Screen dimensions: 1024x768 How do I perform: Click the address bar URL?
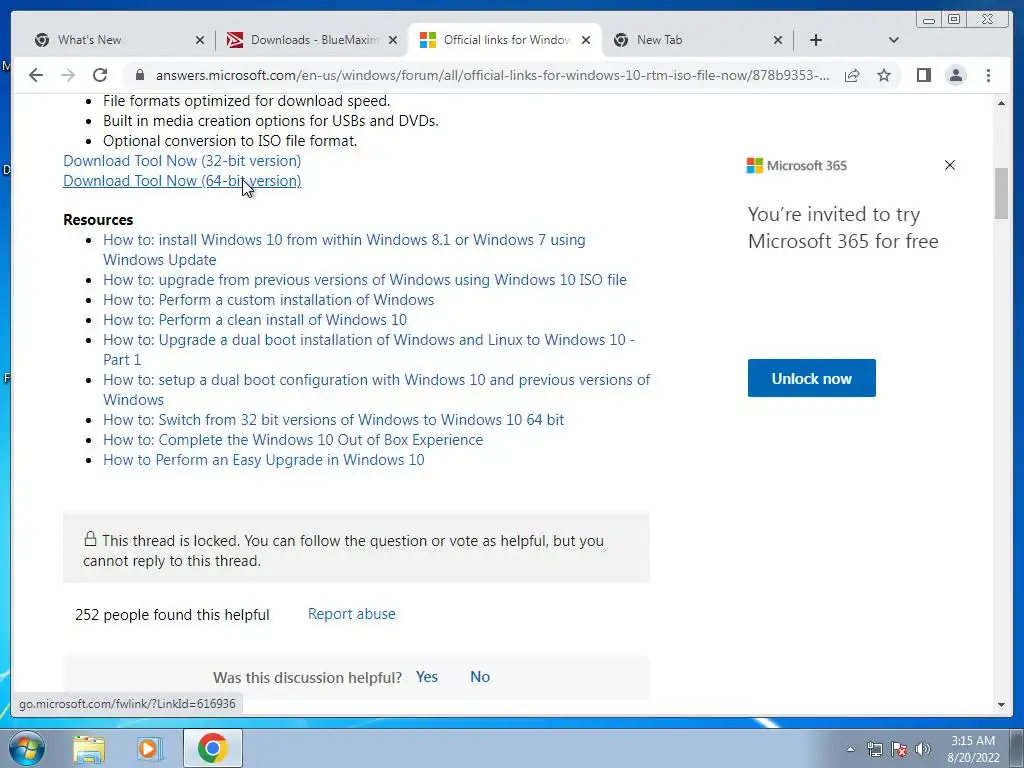click(492, 75)
